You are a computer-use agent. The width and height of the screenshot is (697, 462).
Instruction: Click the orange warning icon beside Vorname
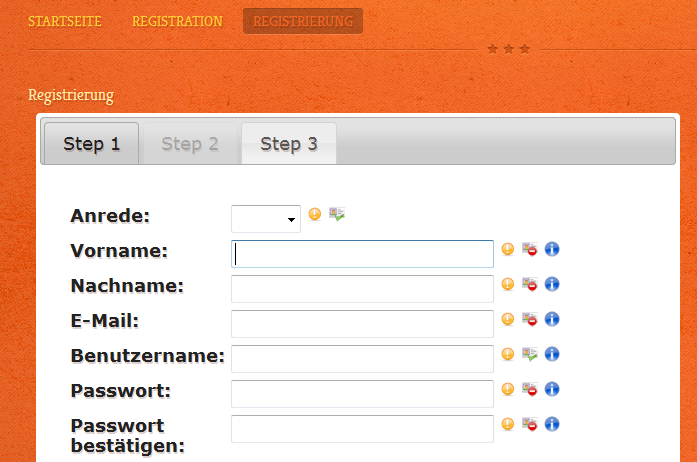[x=508, y=249]
